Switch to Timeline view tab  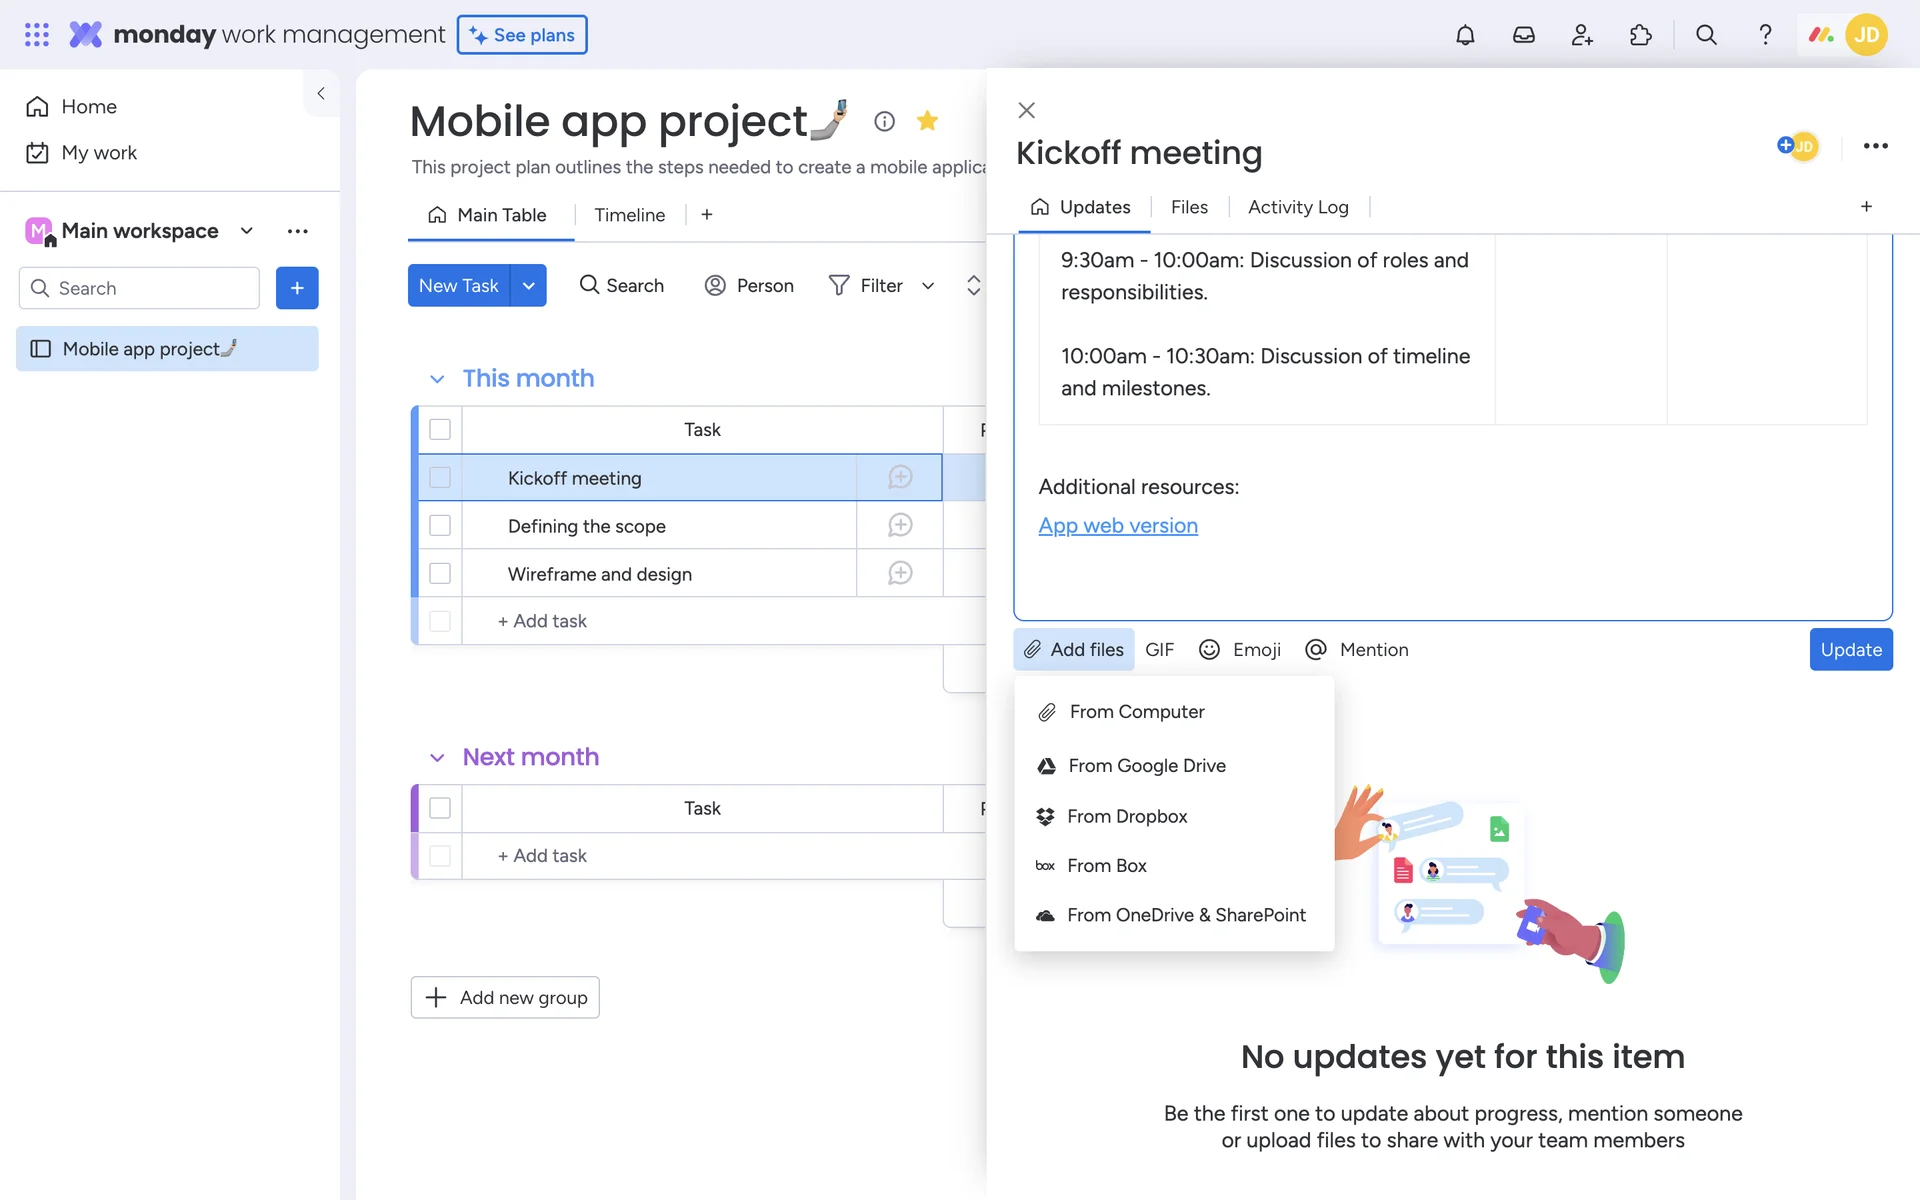[x=629, y=215]
